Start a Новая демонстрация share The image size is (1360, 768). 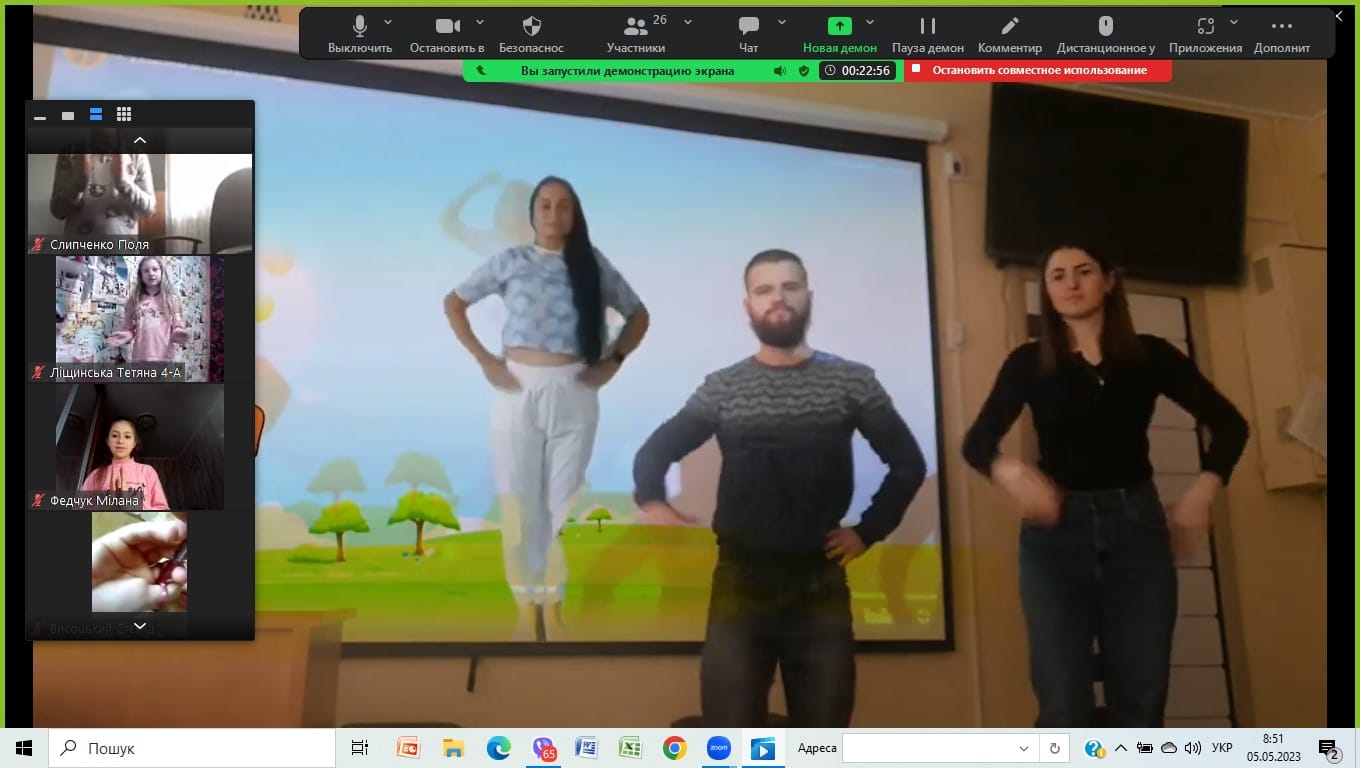[840, 26]
